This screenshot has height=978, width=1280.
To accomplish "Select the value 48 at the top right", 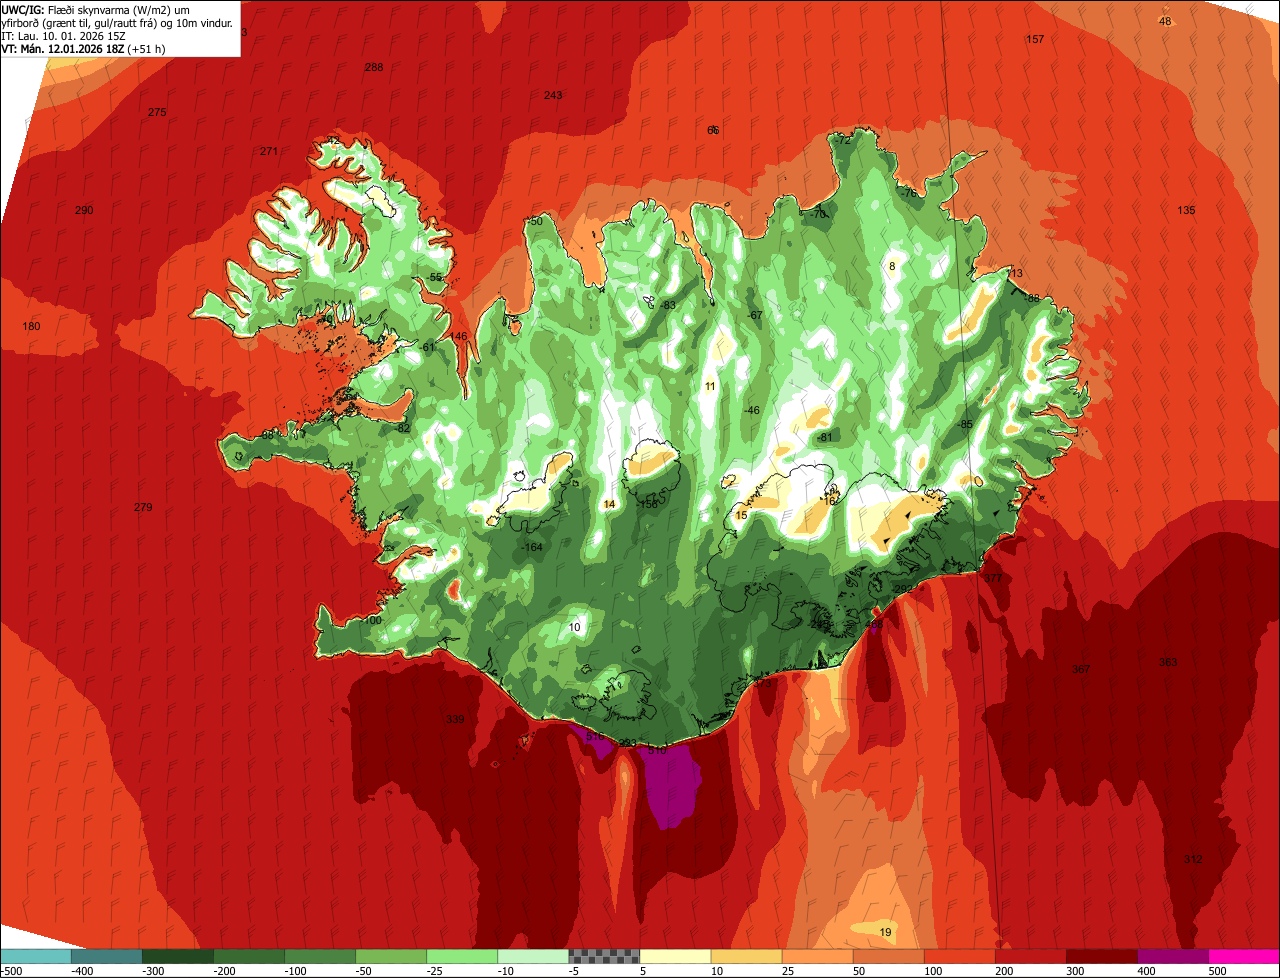I will 1165,21.
